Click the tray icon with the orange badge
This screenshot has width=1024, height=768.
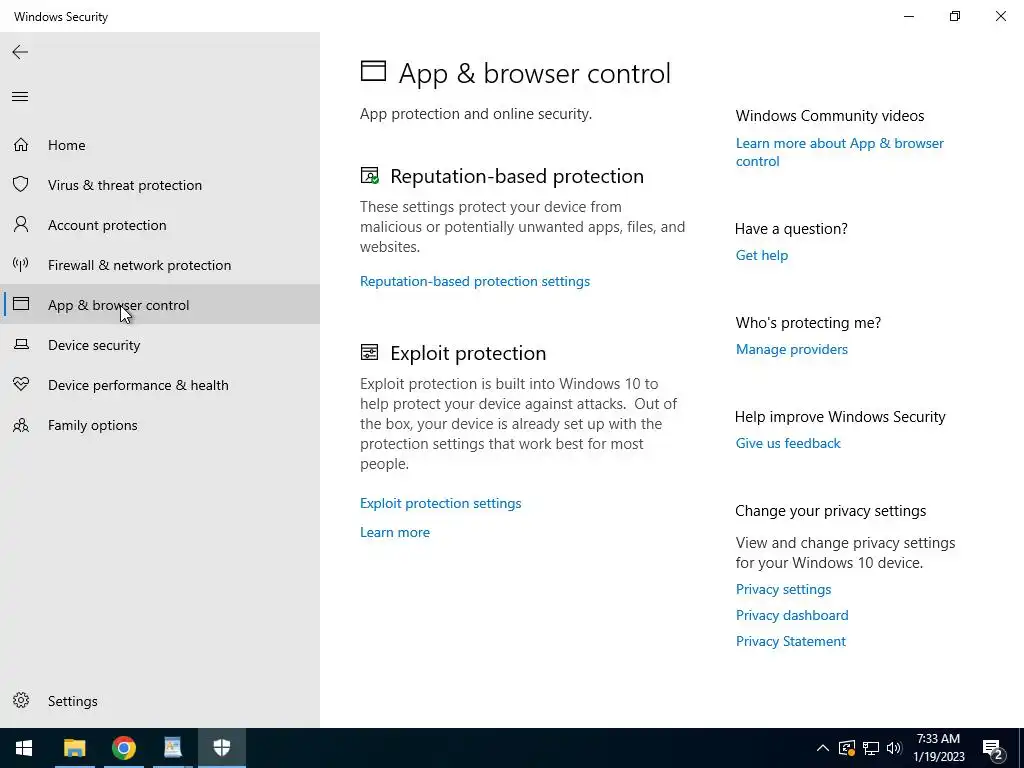point(847,748)
